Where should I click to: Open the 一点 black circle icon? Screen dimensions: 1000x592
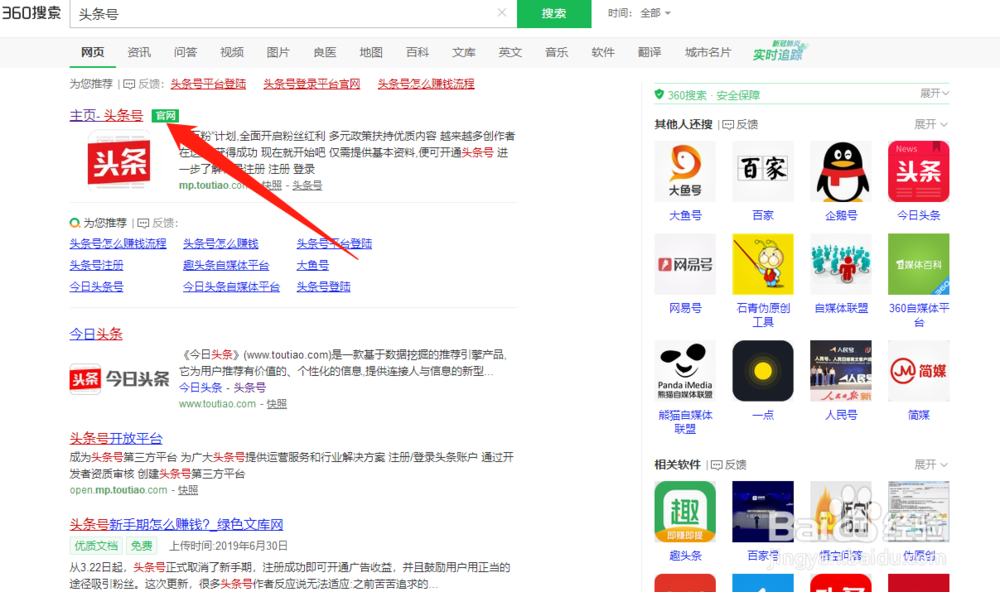click(762, 370)
